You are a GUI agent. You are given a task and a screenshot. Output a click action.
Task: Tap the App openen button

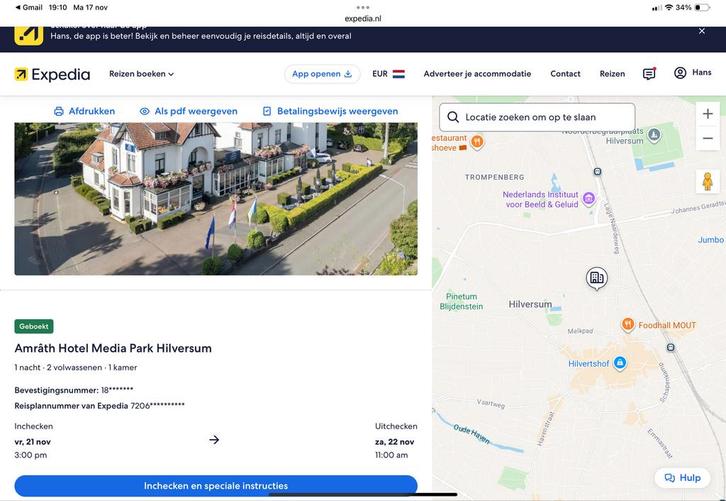[x=322, y=74]
